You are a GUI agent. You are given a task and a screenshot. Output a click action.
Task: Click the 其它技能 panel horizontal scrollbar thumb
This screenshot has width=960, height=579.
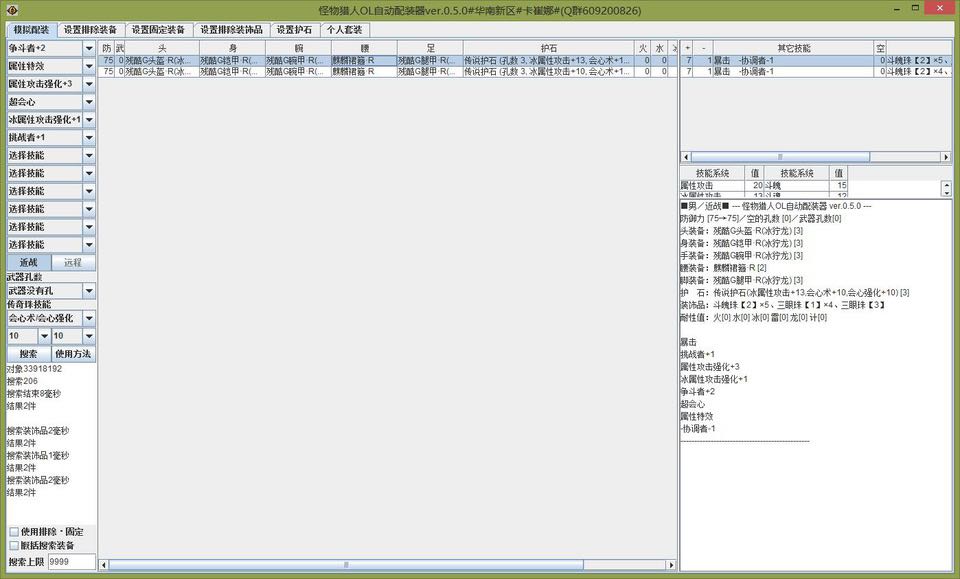780,157
